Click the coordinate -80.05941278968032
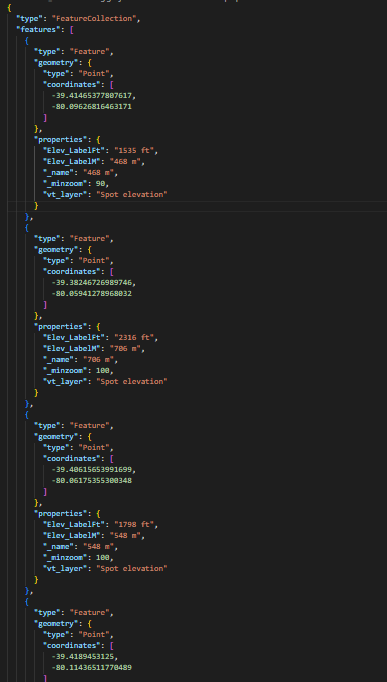 [91, 294]
